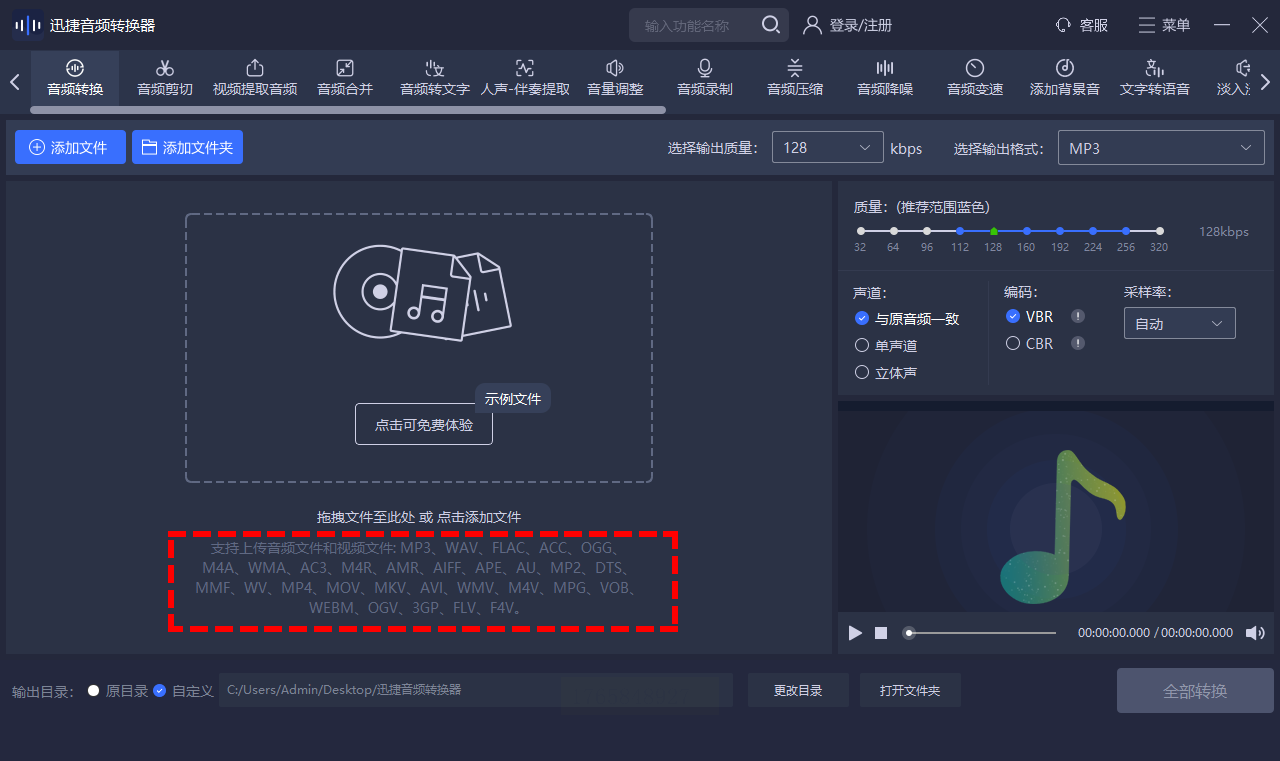Viewport: 1280px width, 761px height.
Task: Click the 更改目录 button
Action: coord(798,690)
